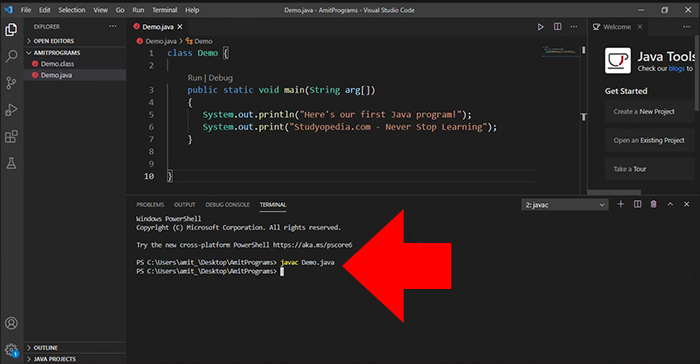Open the Help menu
Viewport: 700px width, 364px height.
192,10
